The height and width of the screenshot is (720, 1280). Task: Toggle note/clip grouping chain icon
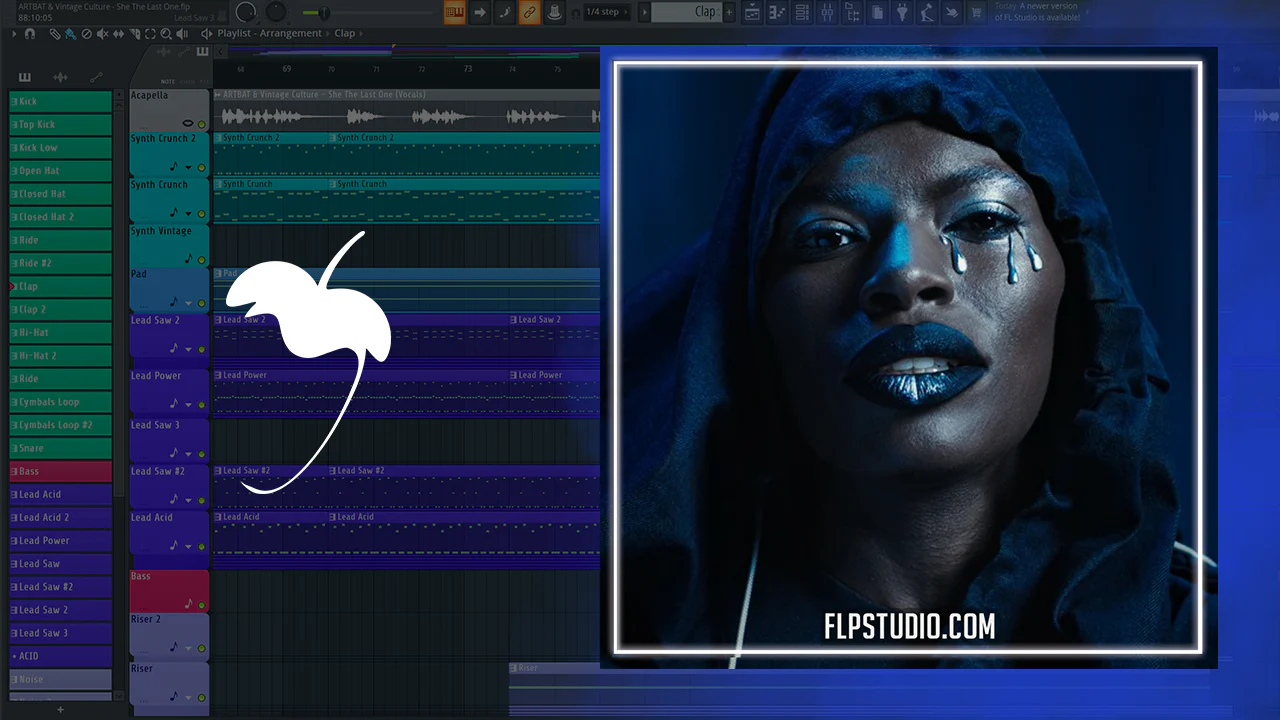[x=530, y=12]
